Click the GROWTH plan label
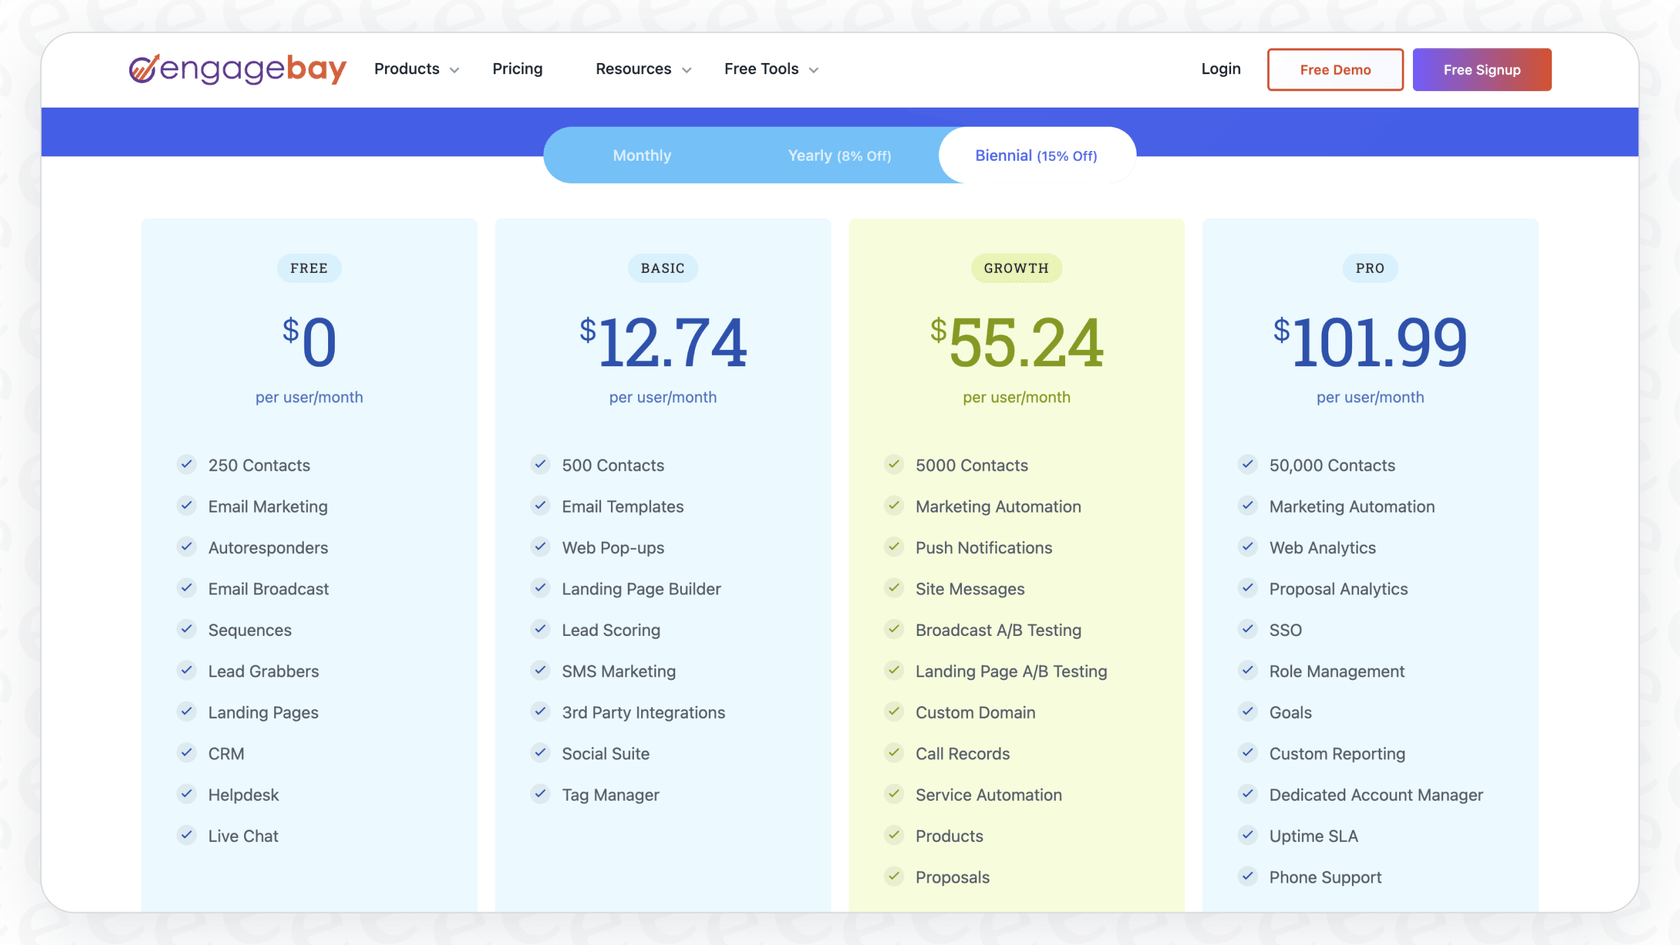This screenshot has height=945, width=1680. [x=1016, y=268]
